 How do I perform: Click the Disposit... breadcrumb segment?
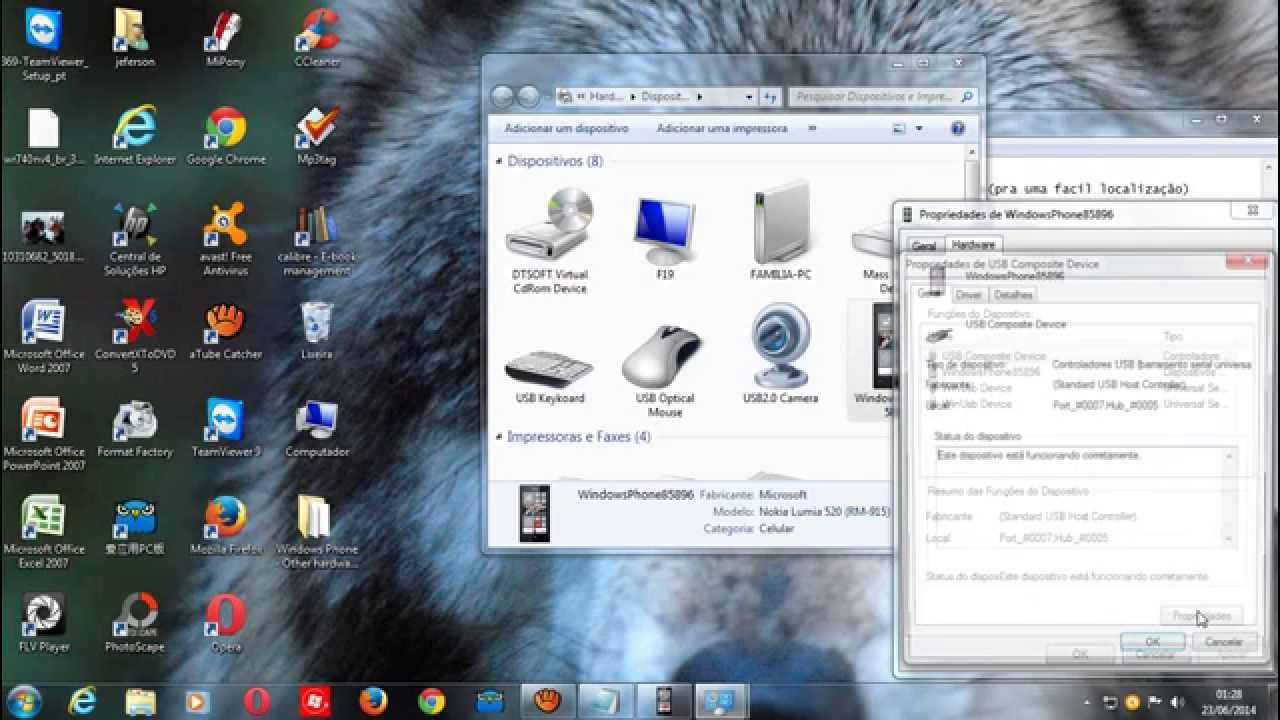pyautogui.click(x=666, y=97)
